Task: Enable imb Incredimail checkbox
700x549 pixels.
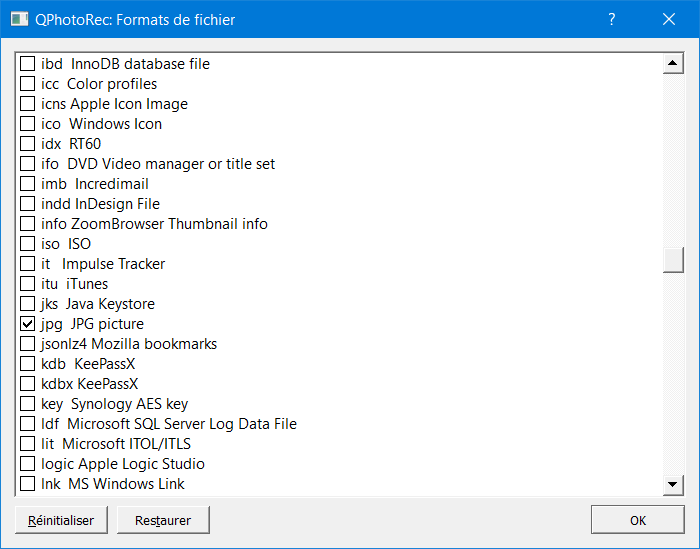Action: [x=28, y=184]
